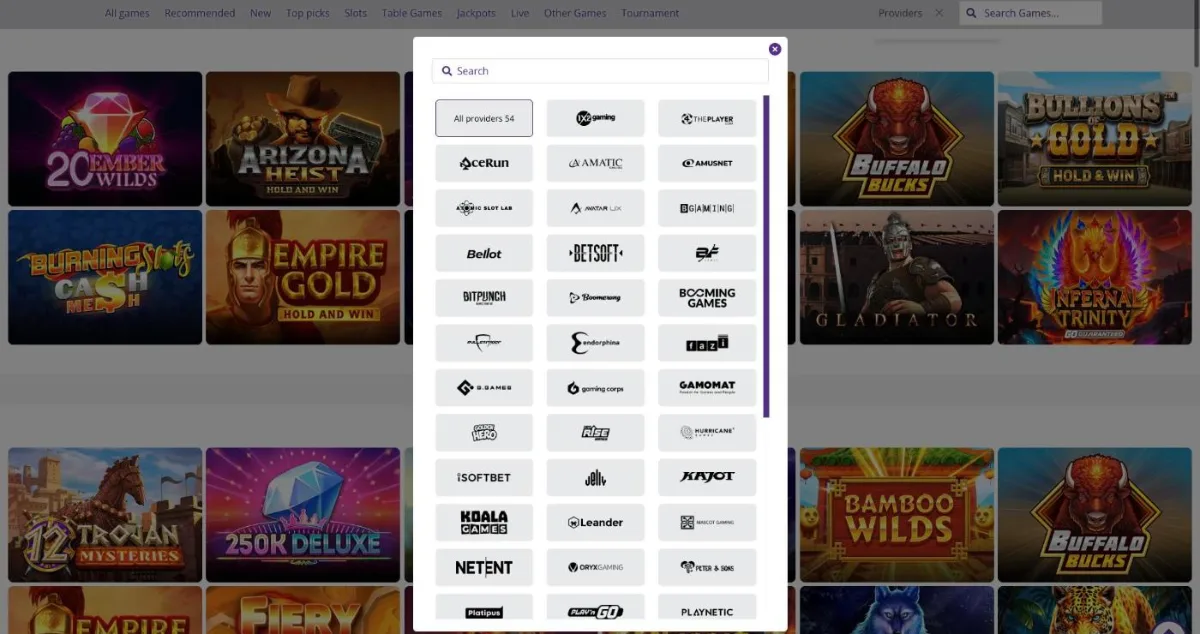
Task: Select the Atomic Slot Lab provider
Action: [x=484, y=208]
